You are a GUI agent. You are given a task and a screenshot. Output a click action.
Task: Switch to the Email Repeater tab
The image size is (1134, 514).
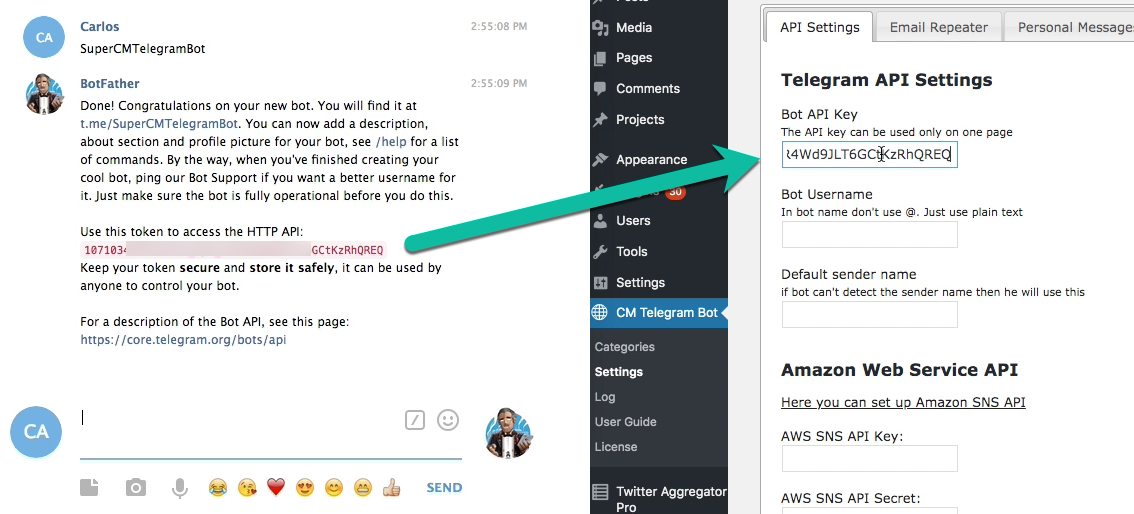point(939,27)
